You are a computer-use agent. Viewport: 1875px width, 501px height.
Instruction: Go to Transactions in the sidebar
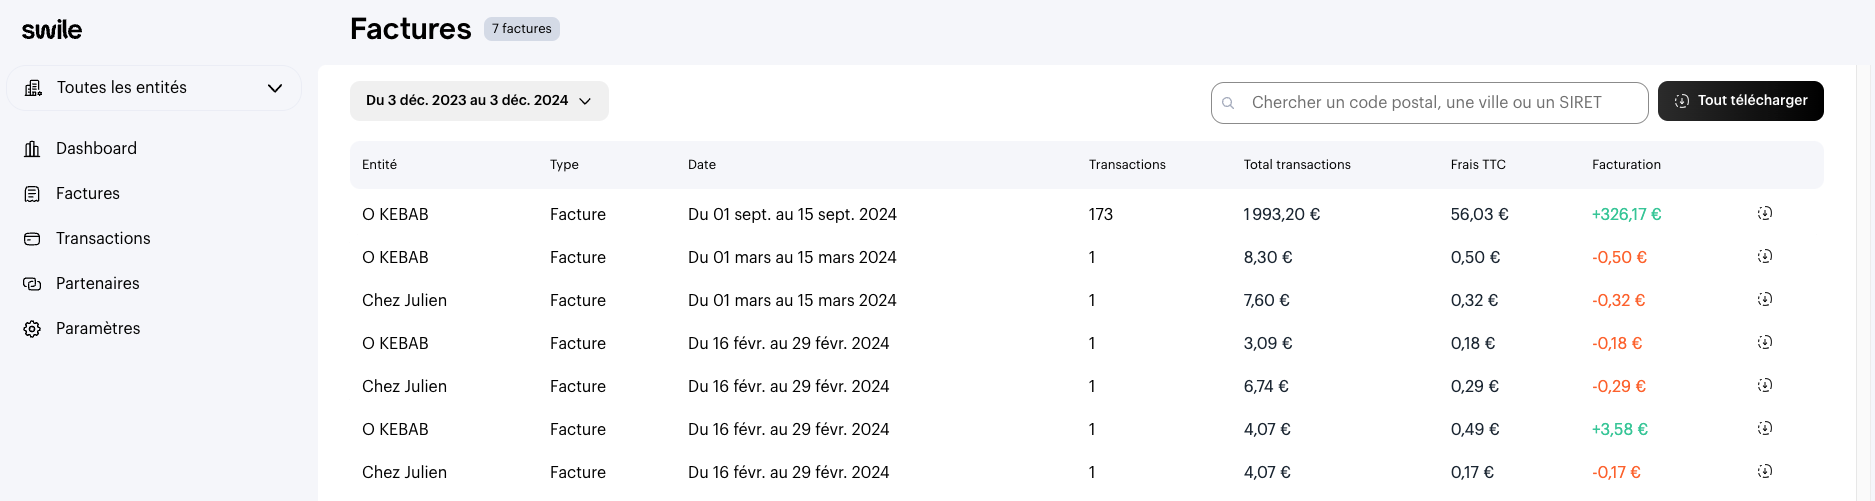coord(103,239)
